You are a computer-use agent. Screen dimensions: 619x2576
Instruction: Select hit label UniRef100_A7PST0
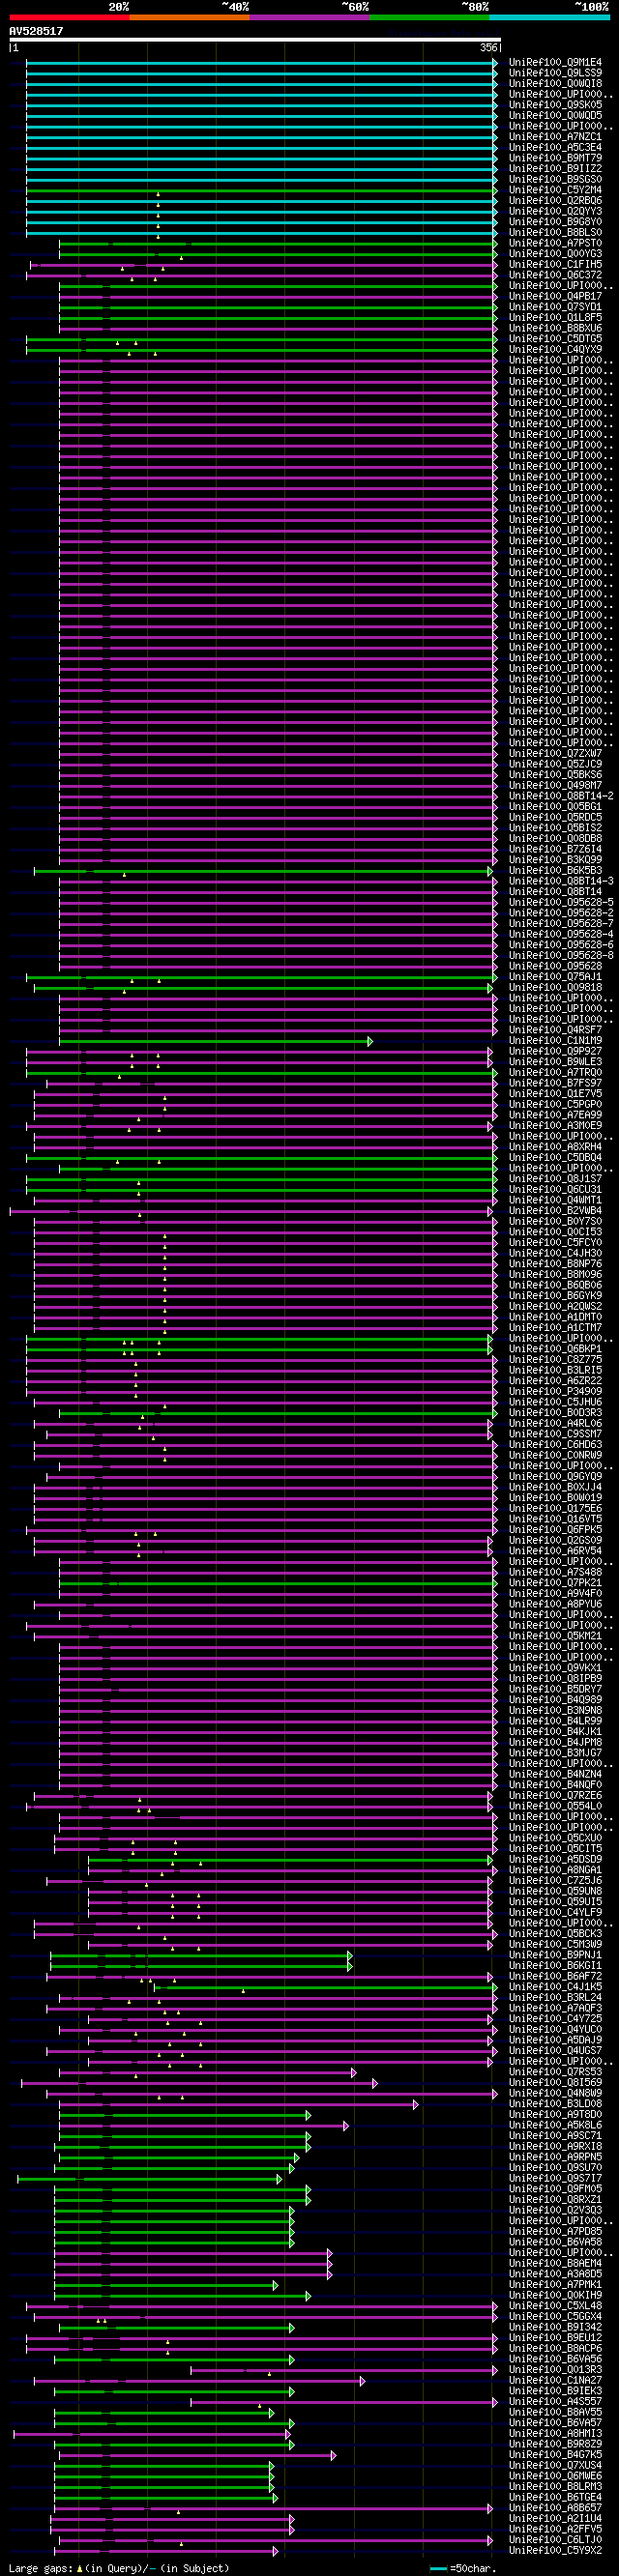click(x=555, y=243)
